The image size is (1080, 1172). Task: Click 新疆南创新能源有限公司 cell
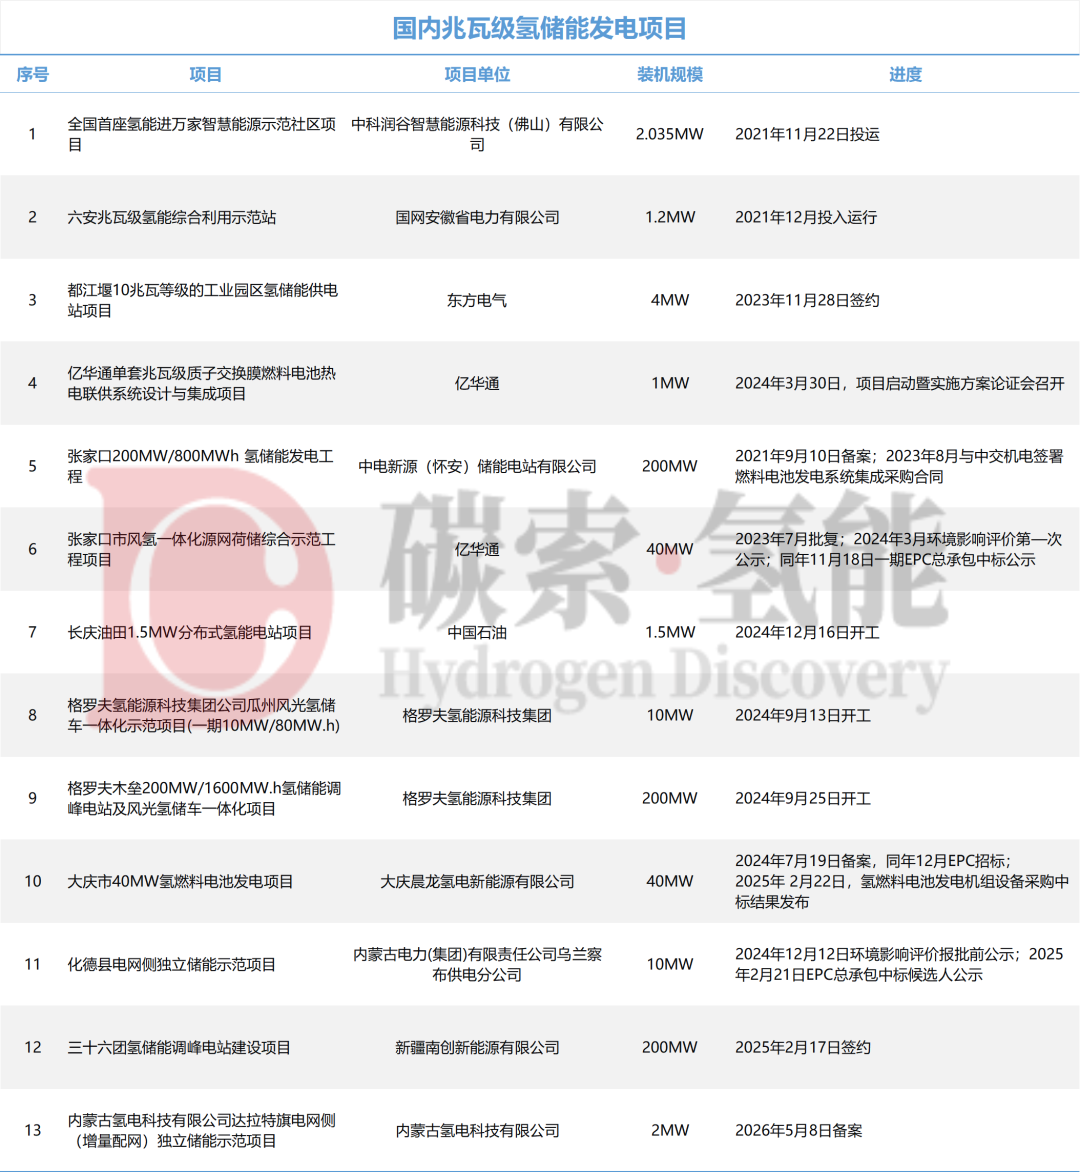(477, 1047)
